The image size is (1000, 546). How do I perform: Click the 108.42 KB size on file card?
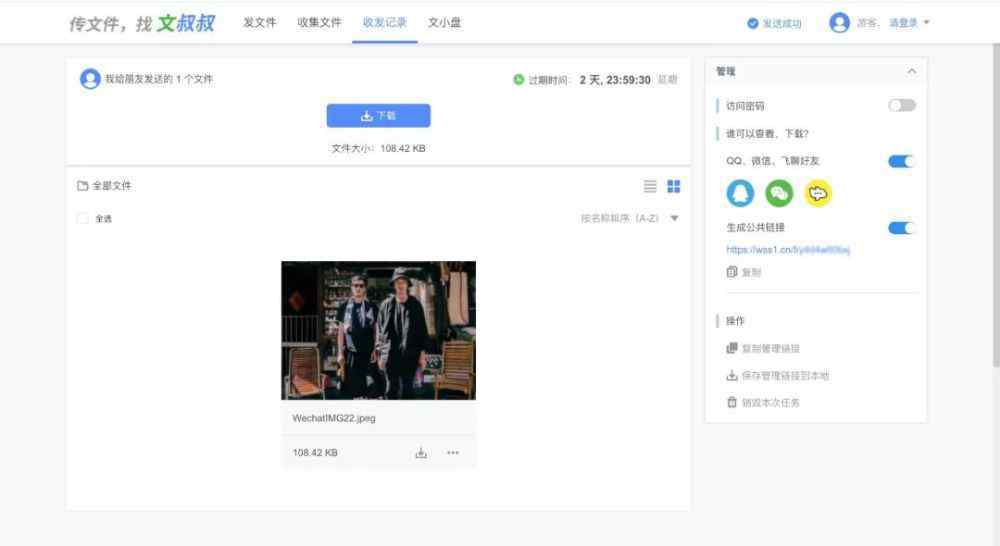[x=315, y=453]
